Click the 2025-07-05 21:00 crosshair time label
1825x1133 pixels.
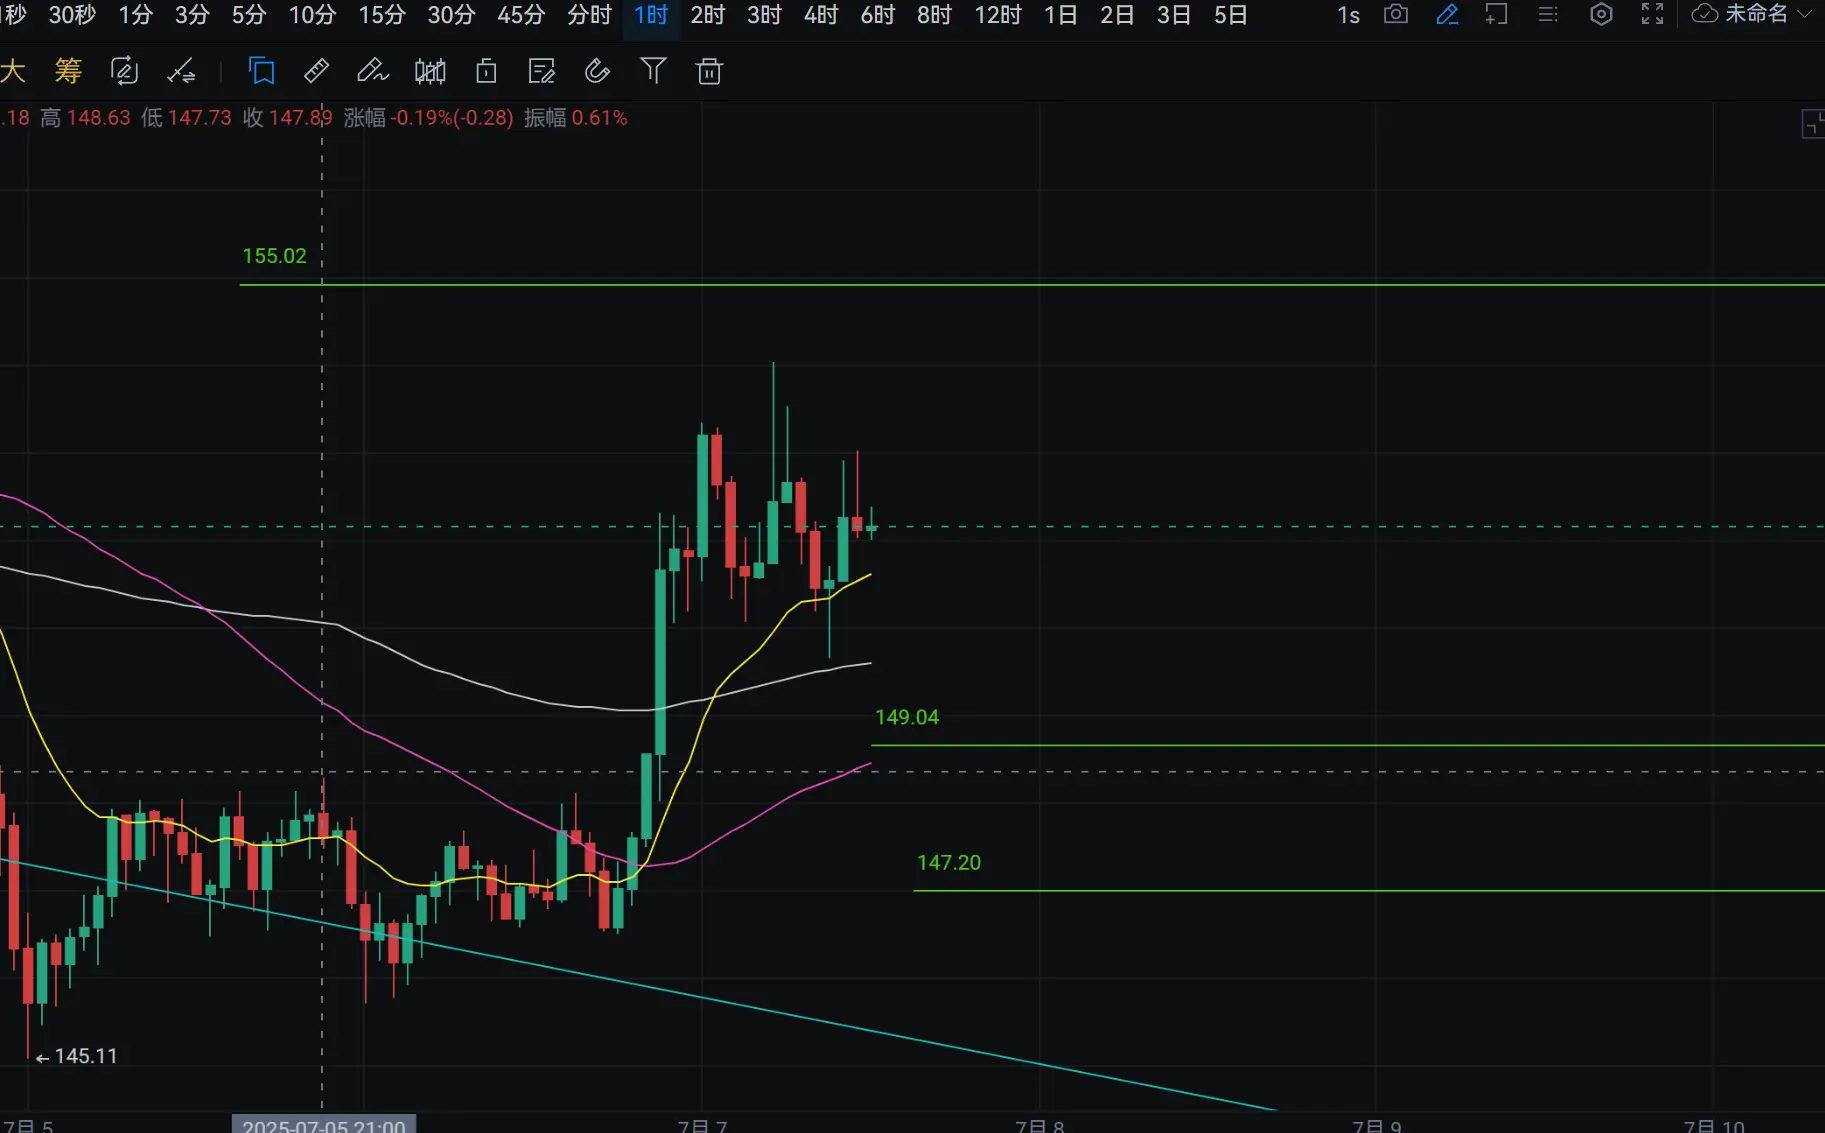[x=324, y=1125]
